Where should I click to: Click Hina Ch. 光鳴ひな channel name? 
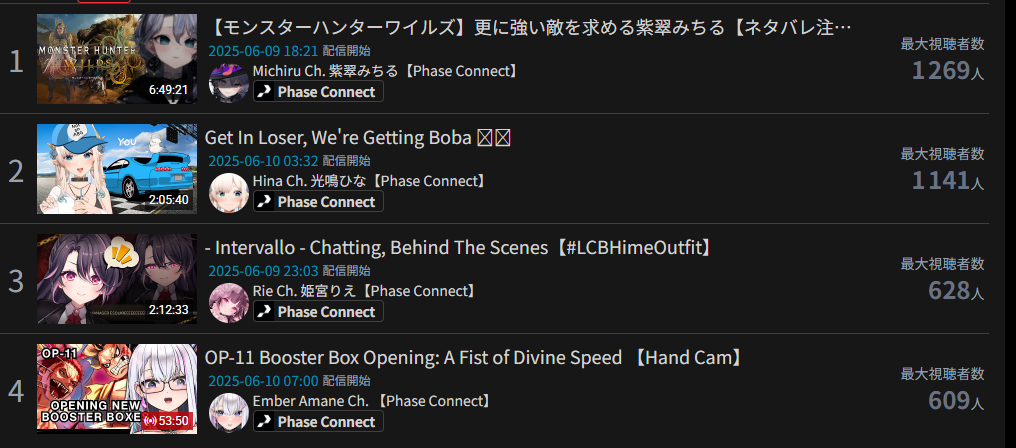tap(369, 181)
